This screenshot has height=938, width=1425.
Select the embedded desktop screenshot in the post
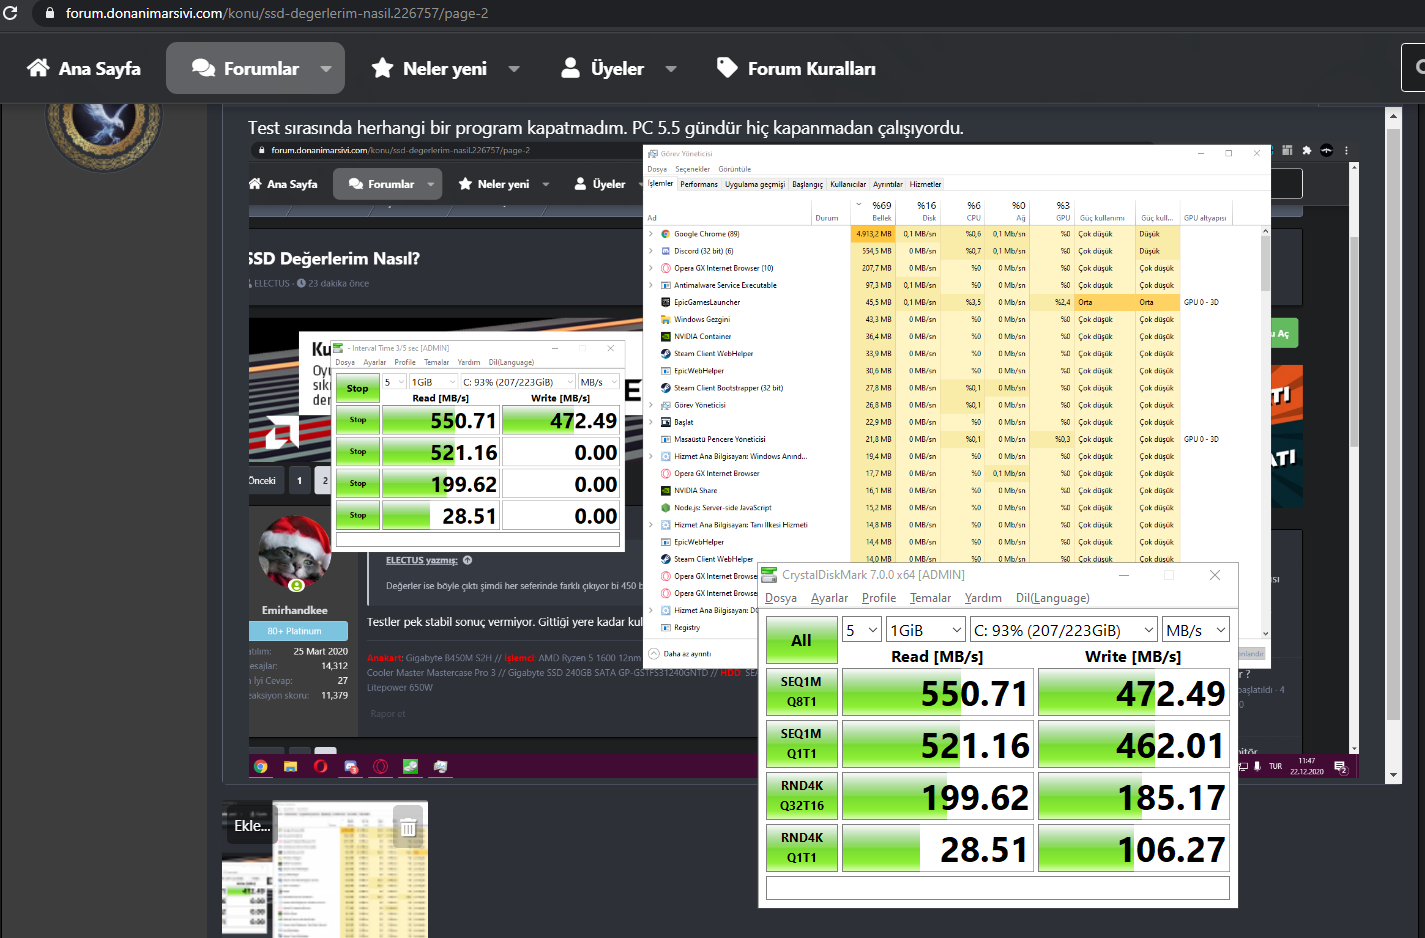click(804, 461)
